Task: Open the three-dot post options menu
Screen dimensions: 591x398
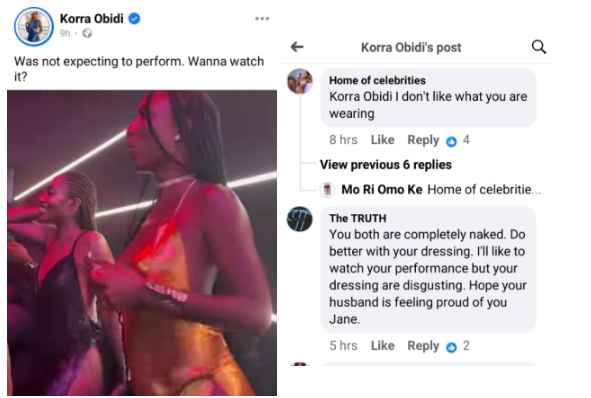Action: pyautogui.click(x=262, y=18)
